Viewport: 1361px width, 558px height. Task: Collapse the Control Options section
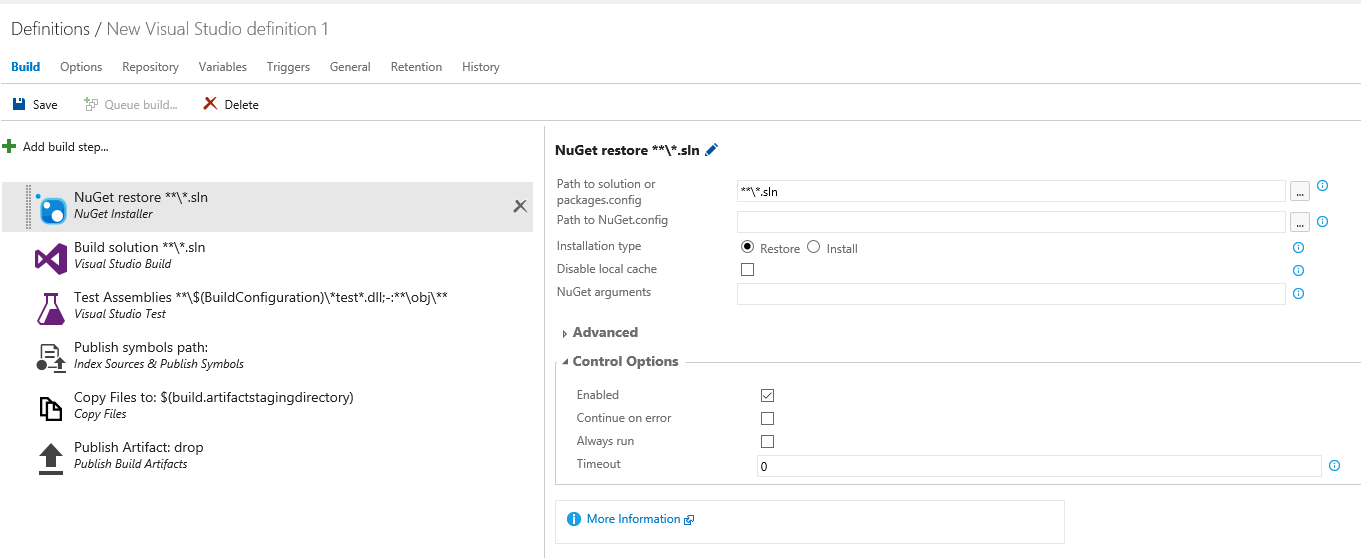click(x=624, y=361)
